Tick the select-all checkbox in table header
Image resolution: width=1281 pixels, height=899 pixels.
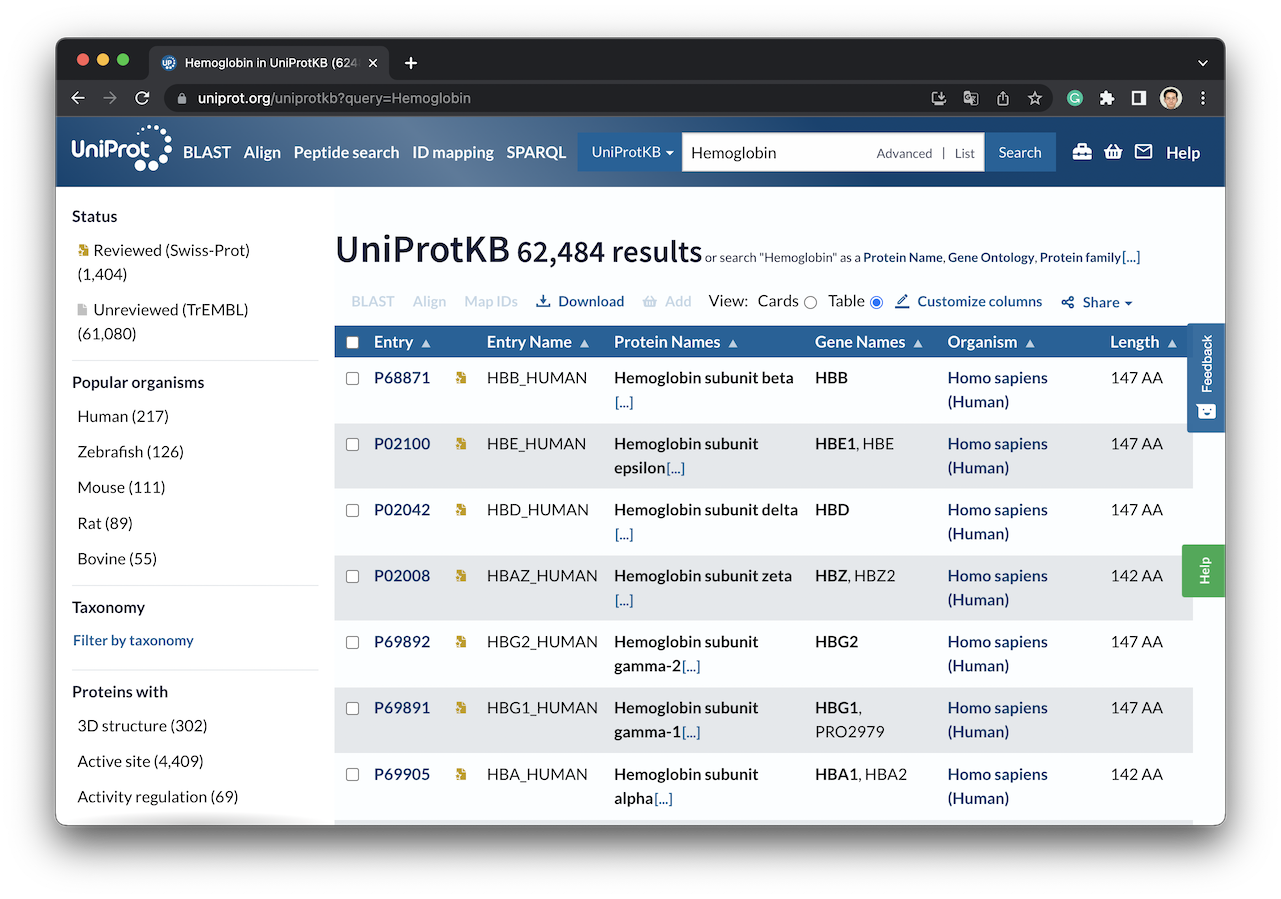click(352, 342)
